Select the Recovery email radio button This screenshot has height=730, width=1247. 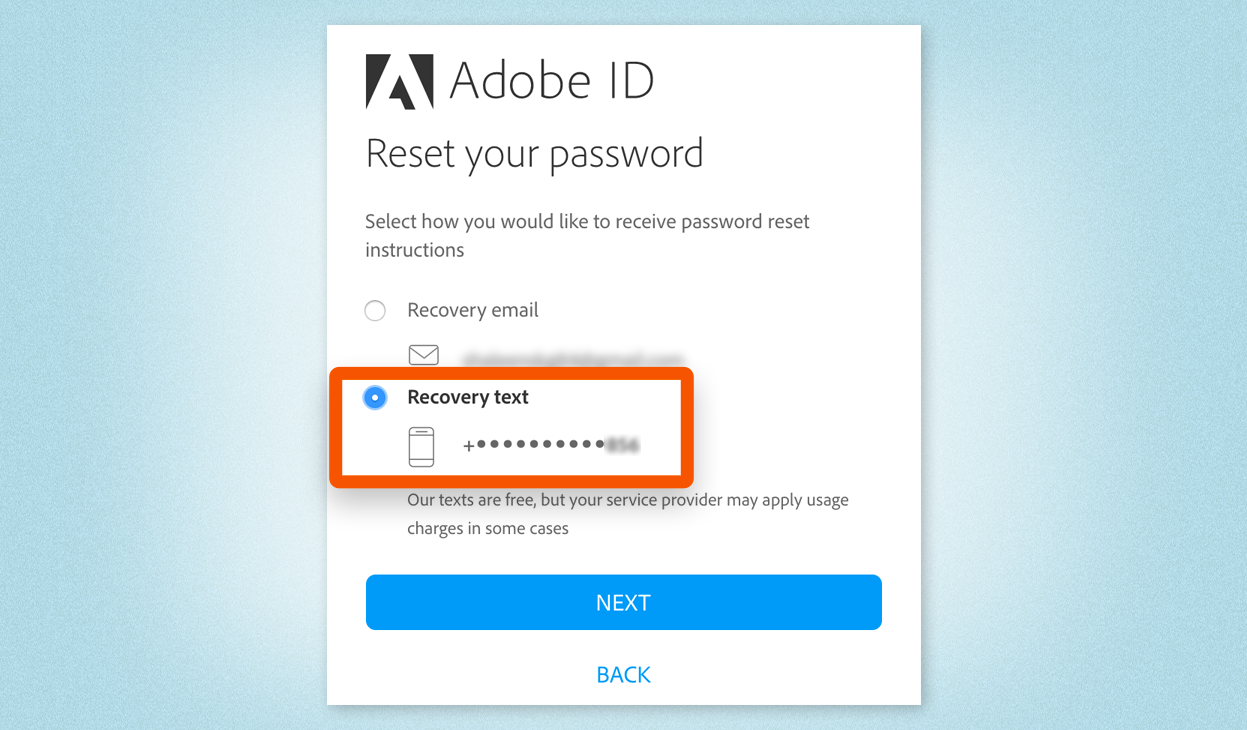[x=375, y=310]
